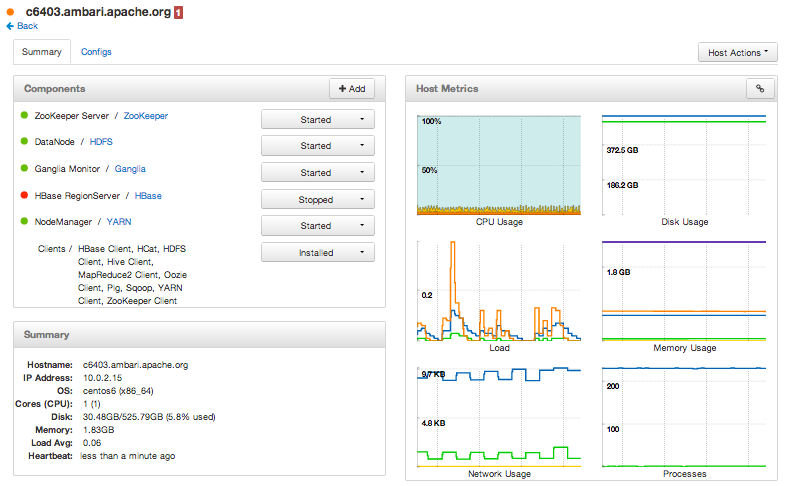Add a new component with + Add
This screenshot has width=786, height=486.
tap(351, 89)
